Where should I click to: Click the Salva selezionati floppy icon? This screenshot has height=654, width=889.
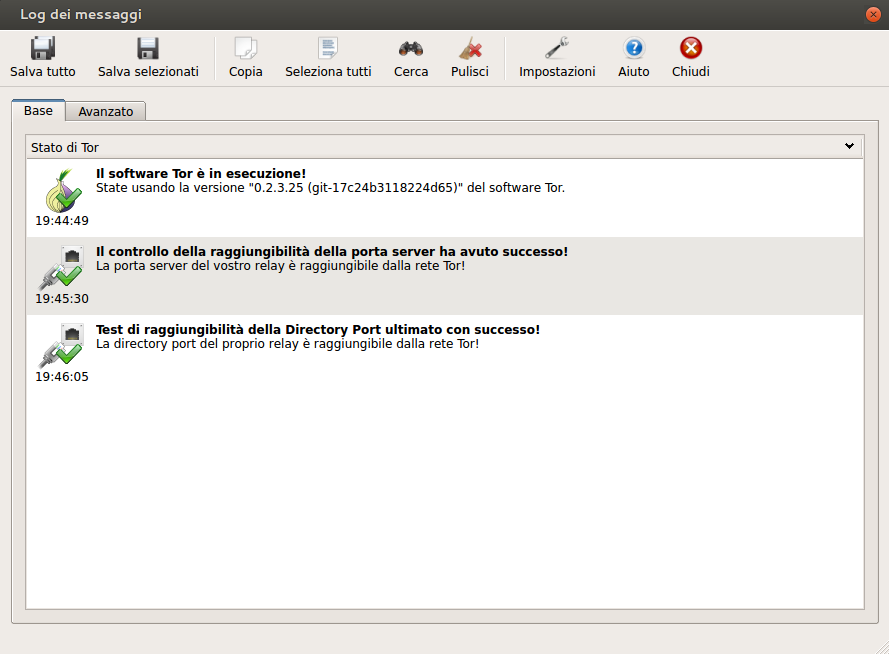click(148, 48)
